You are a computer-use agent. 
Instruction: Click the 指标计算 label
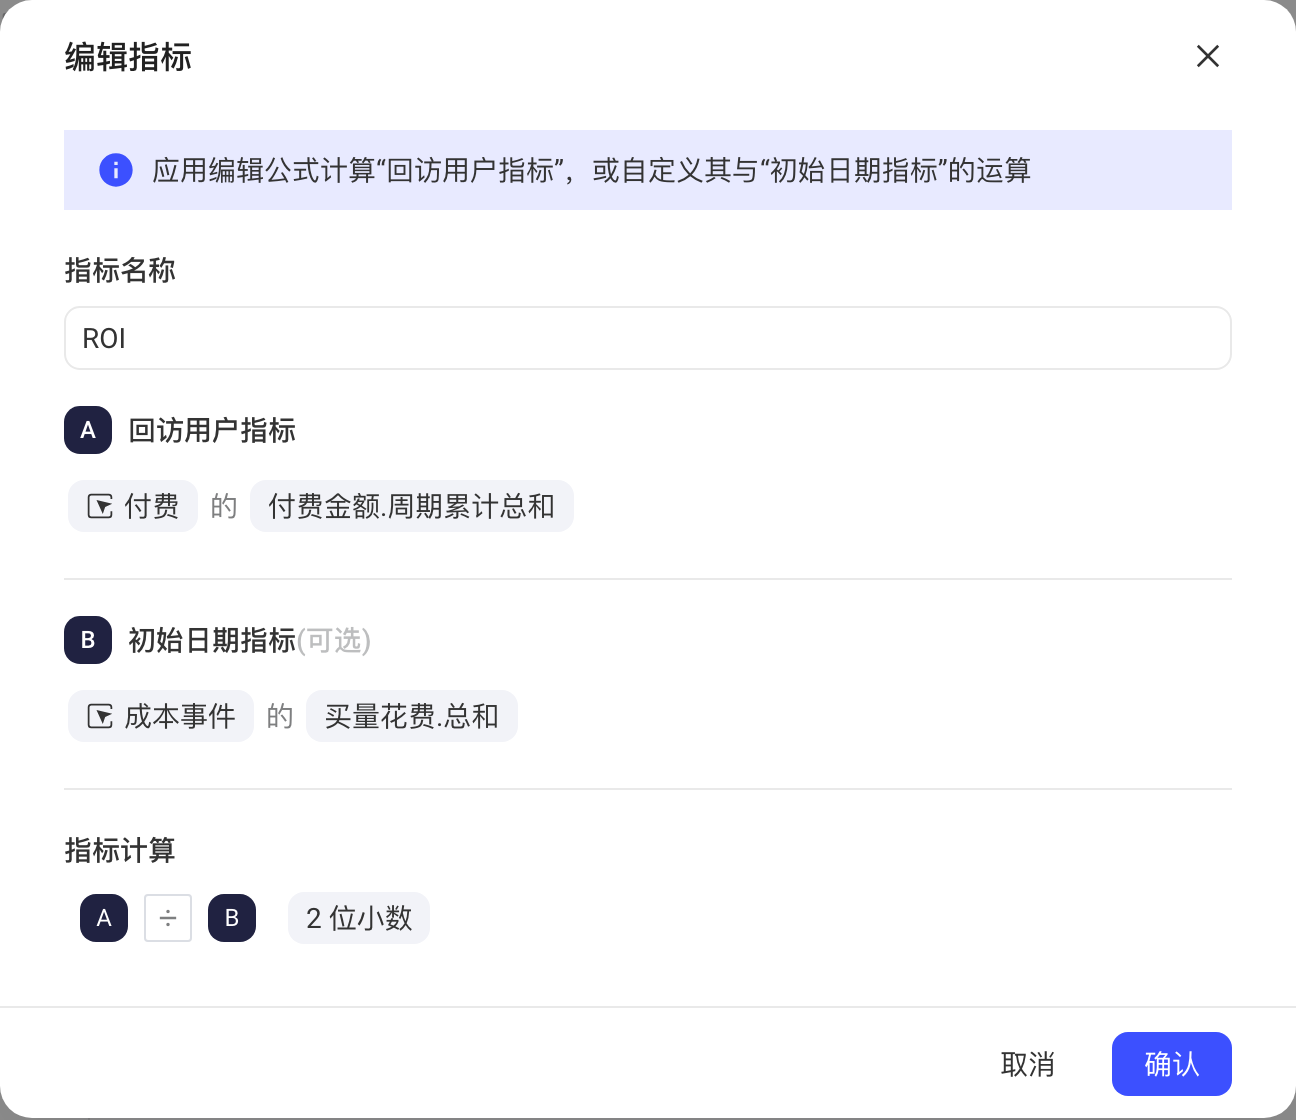point(120,850)
